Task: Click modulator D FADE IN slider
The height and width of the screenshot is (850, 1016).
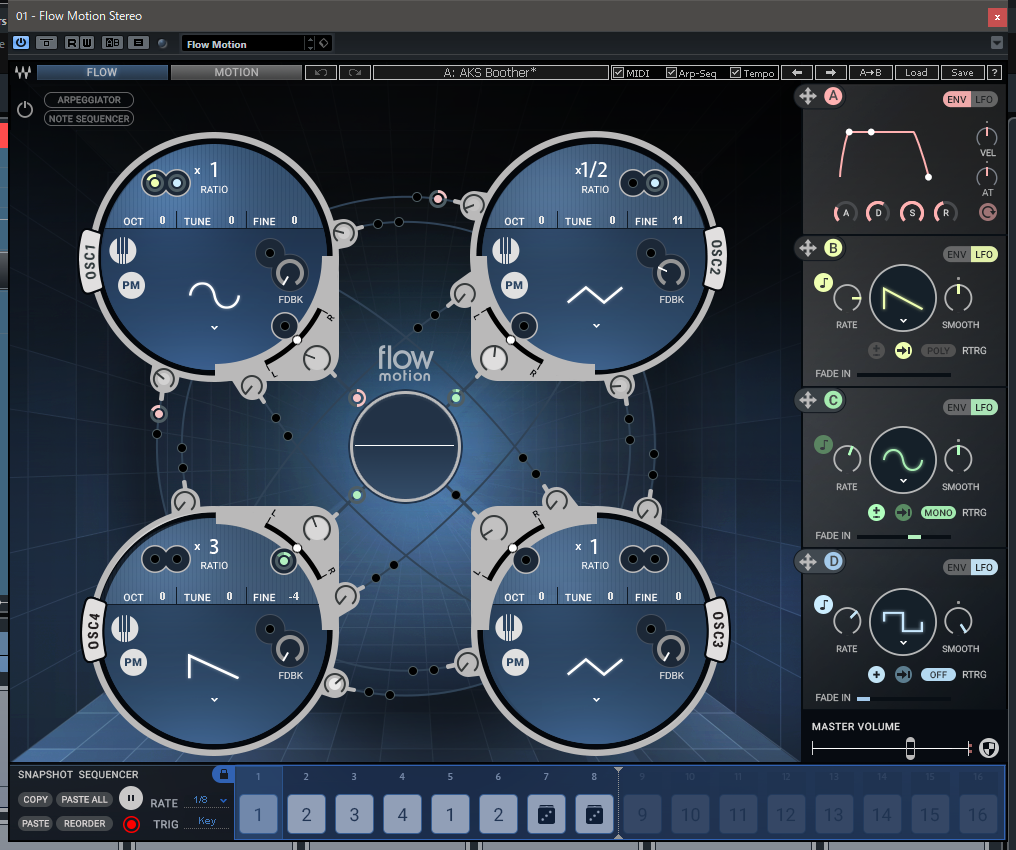Action: (x=903, y=698)
